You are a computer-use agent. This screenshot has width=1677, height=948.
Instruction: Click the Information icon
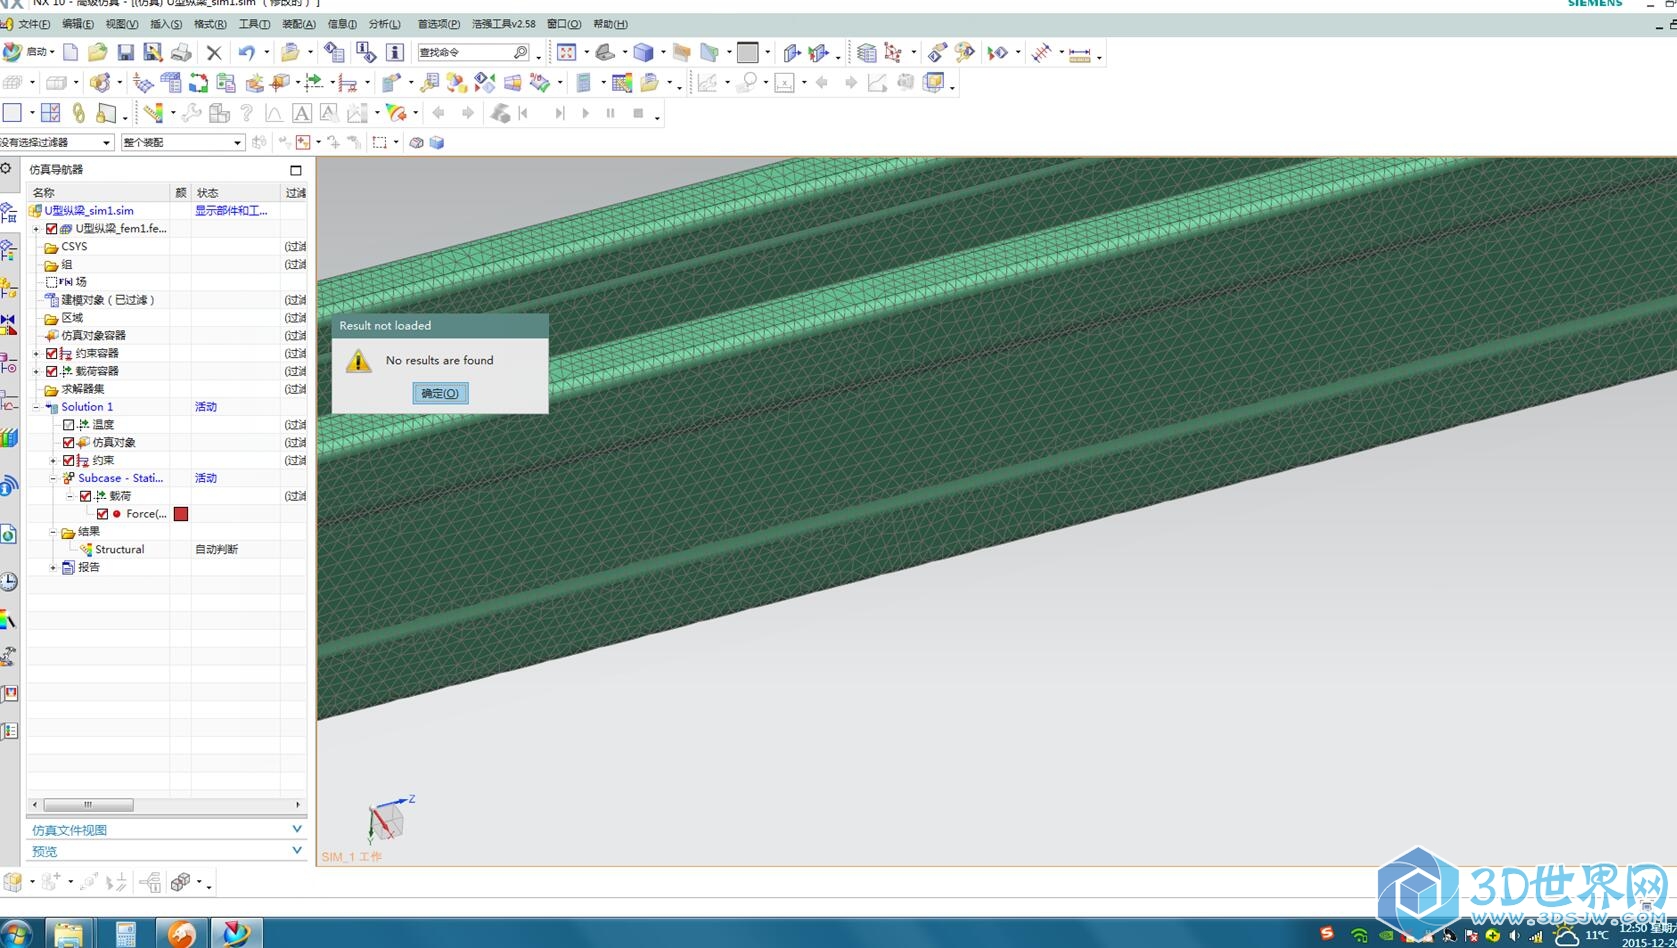click(394, 52)
